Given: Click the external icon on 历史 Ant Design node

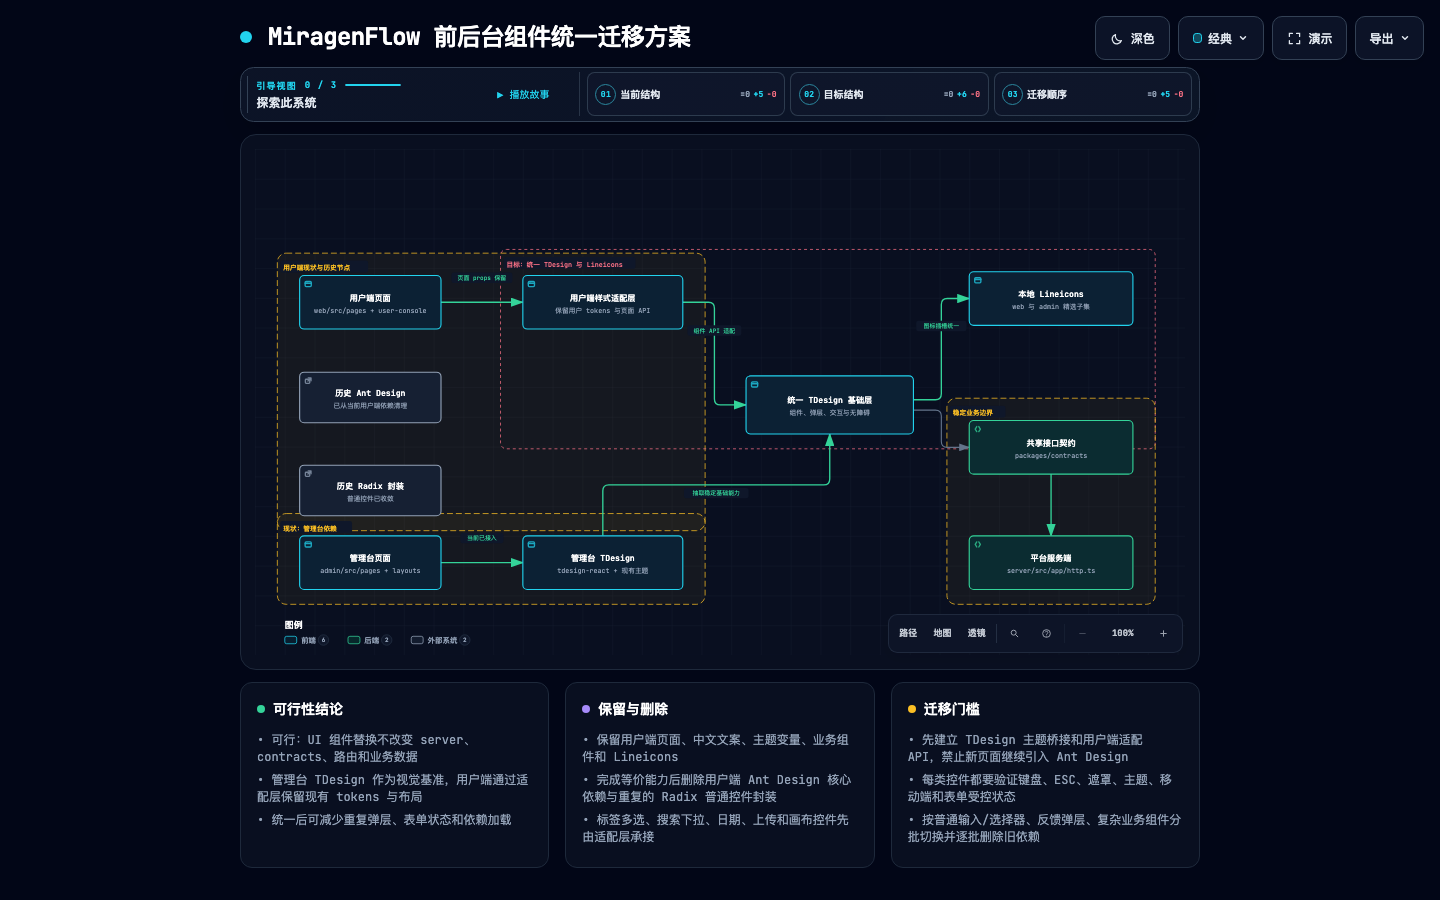Looking at the screenshot, I should pos(308,381).
